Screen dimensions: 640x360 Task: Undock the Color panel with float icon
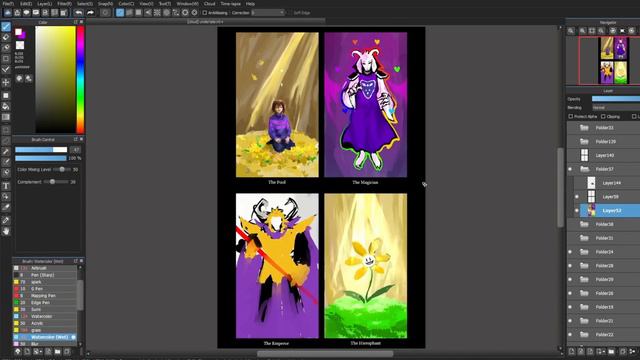76,22
